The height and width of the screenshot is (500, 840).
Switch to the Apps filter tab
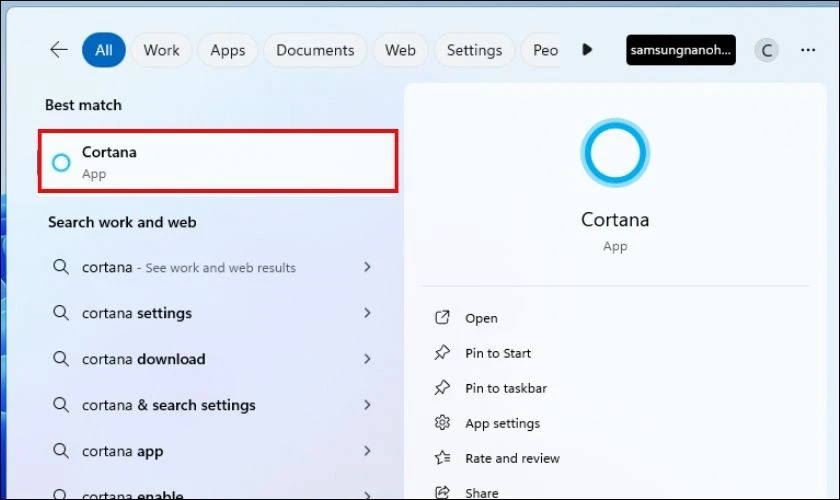pyautogui.click(x=228, y=50)
